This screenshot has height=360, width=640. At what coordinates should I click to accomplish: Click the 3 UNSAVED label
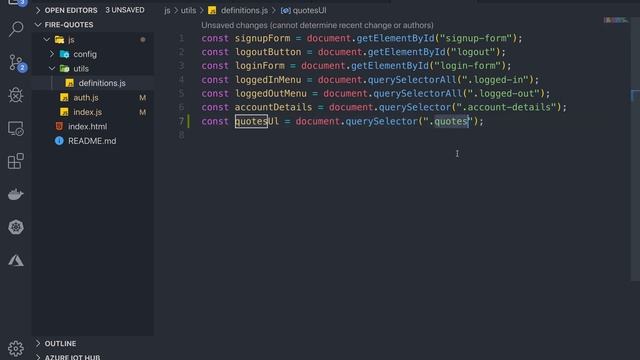tap(125, 10)
